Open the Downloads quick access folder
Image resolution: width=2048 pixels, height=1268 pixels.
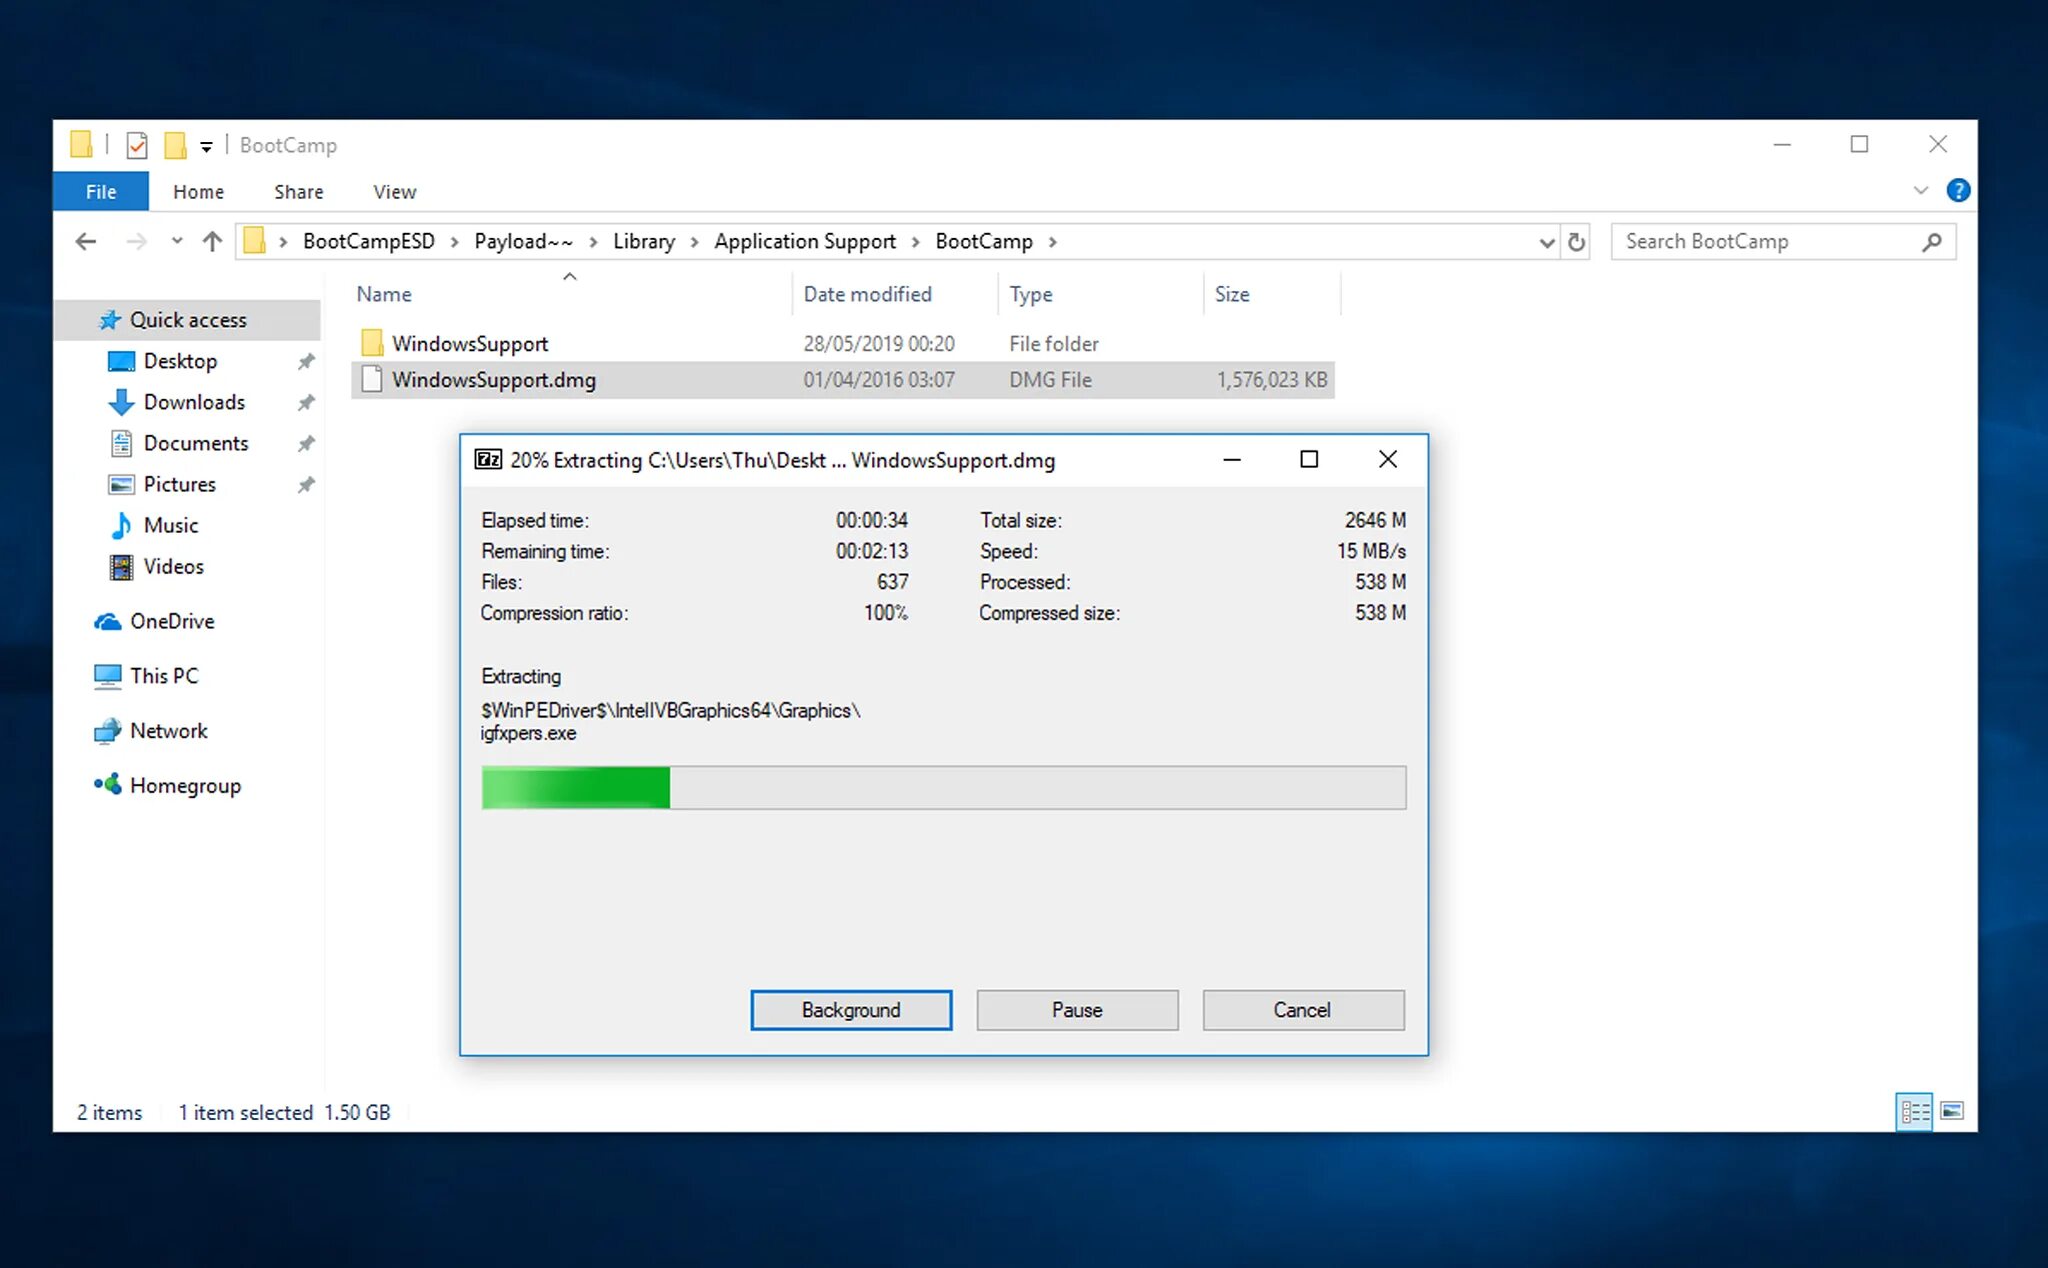coord(194,402)
